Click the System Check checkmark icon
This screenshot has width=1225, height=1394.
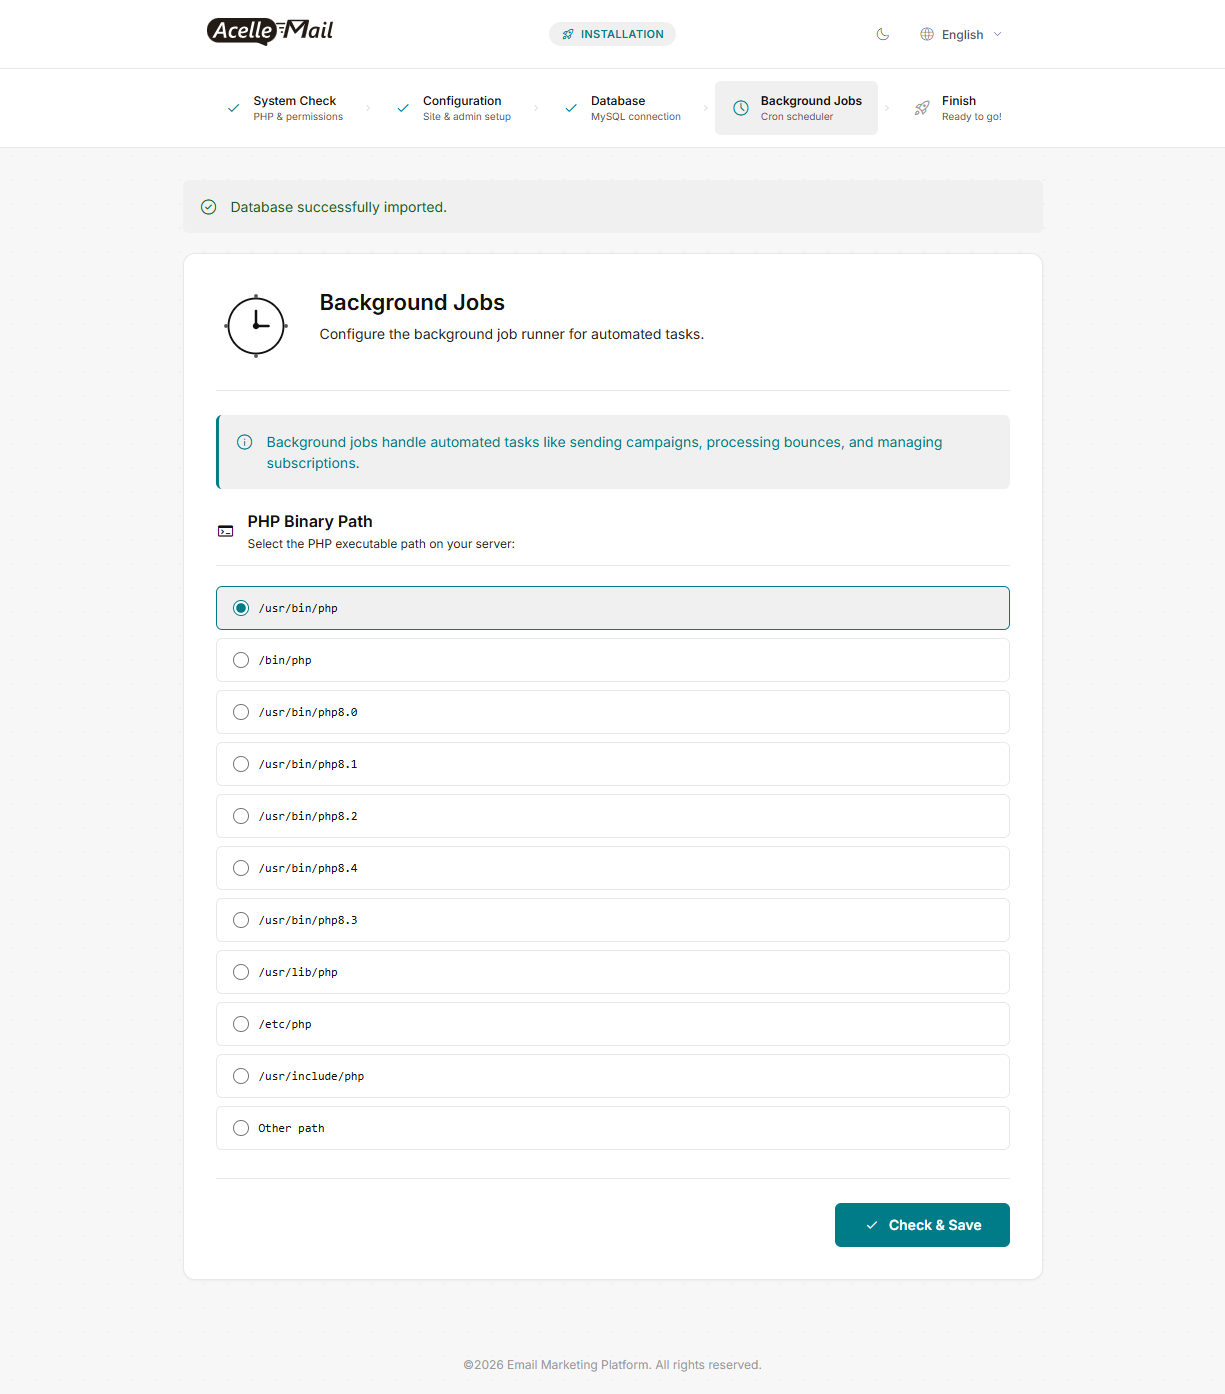click(x=233, y=108)
